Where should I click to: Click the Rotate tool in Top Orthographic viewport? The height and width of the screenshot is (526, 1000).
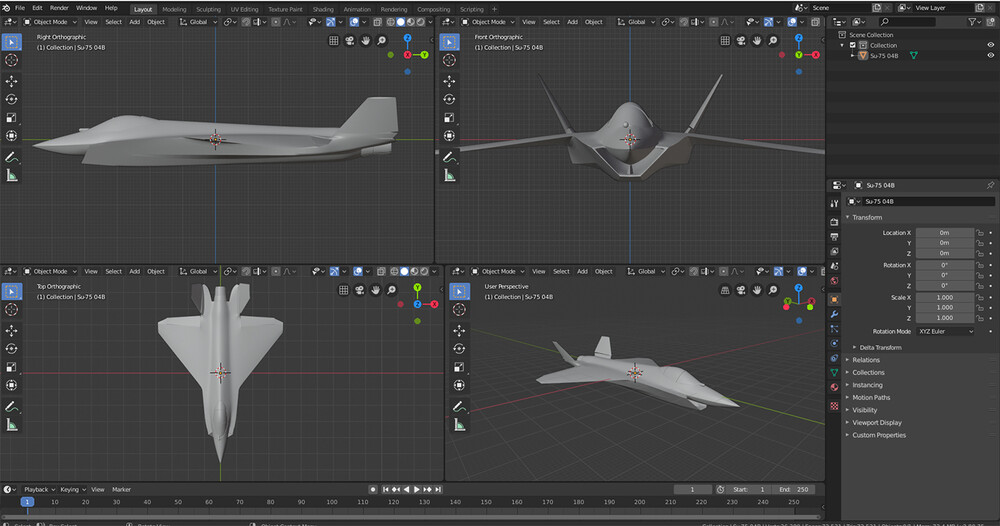(12, 349)
